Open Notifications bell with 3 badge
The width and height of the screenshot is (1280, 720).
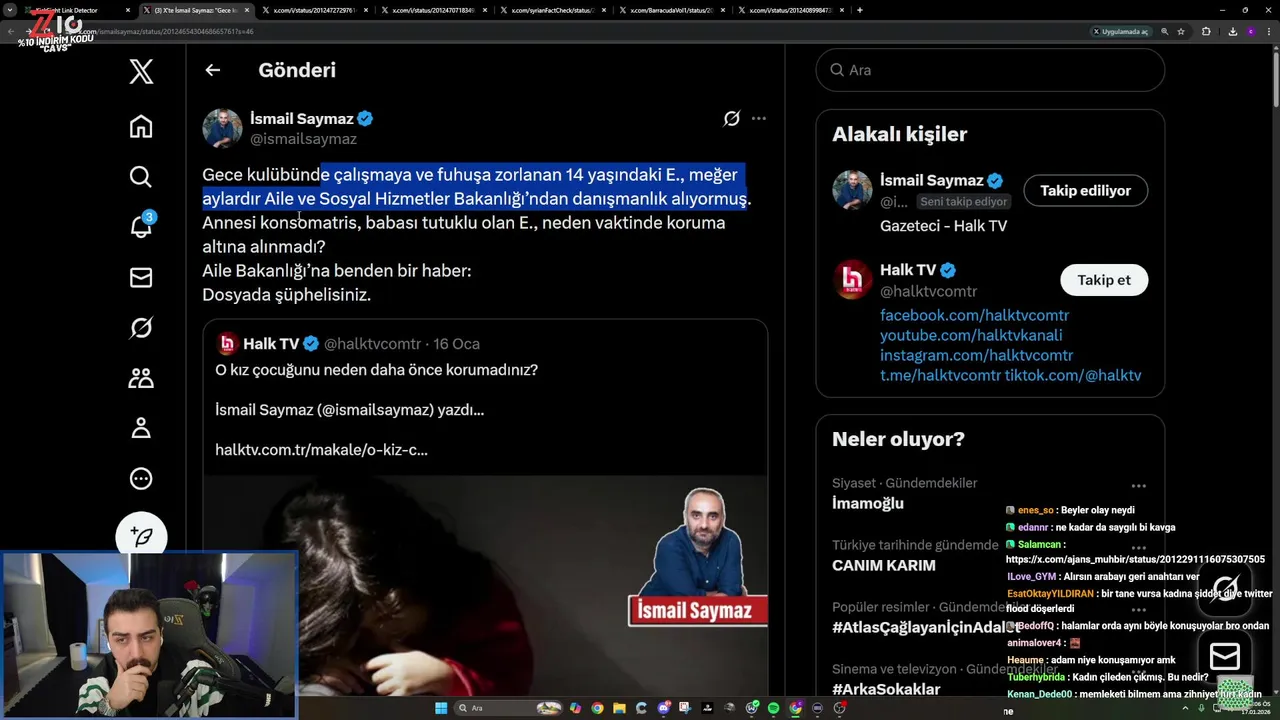(x=141, y=226)
